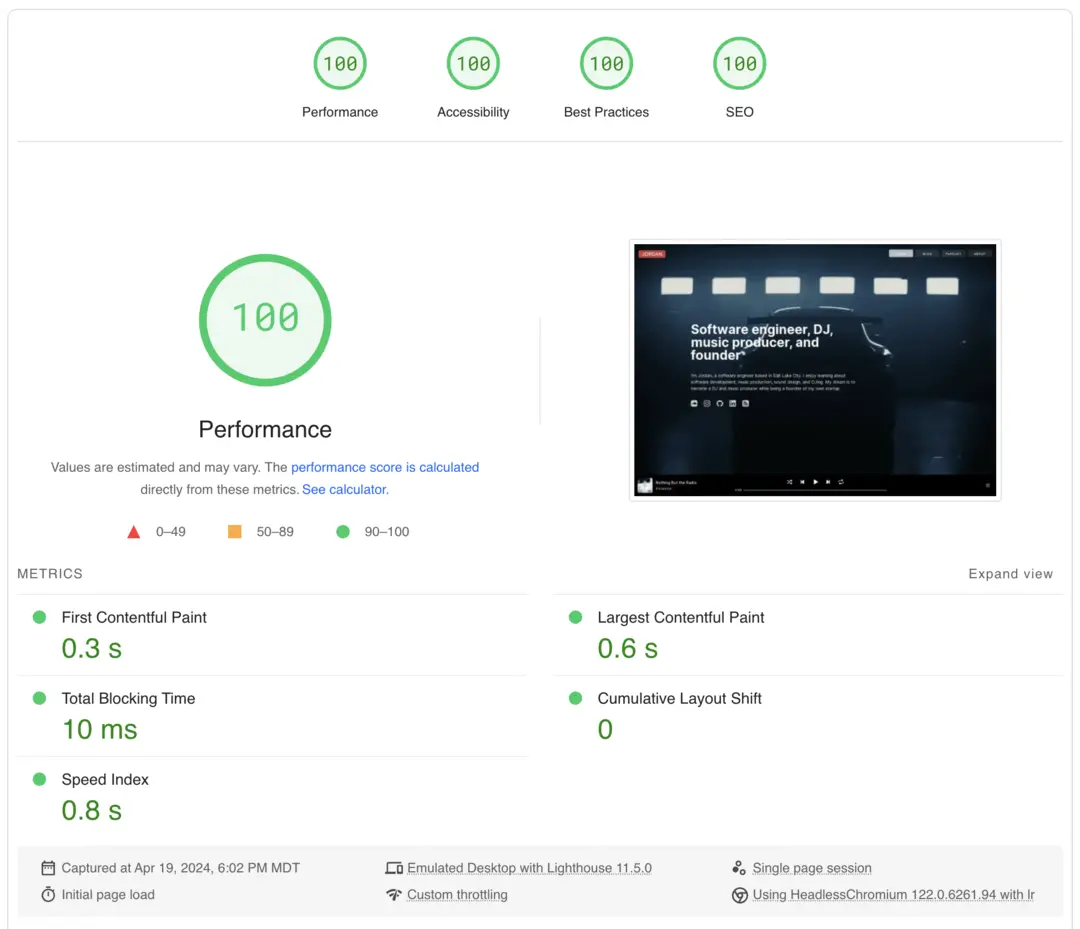Open the 'performance score is calculated' link

click(384, 467)
